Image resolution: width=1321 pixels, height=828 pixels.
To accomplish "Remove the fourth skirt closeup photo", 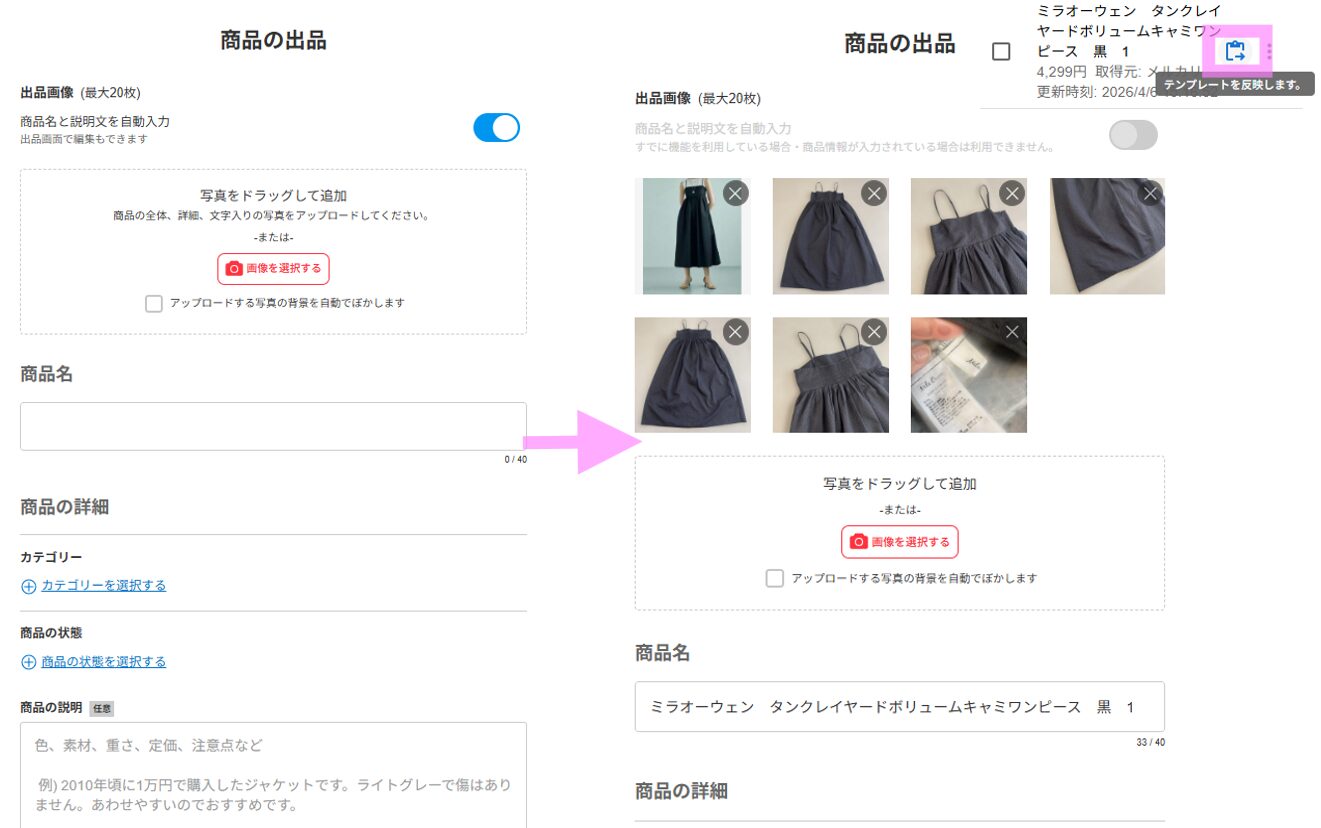I will click(x=1150, y=193).
